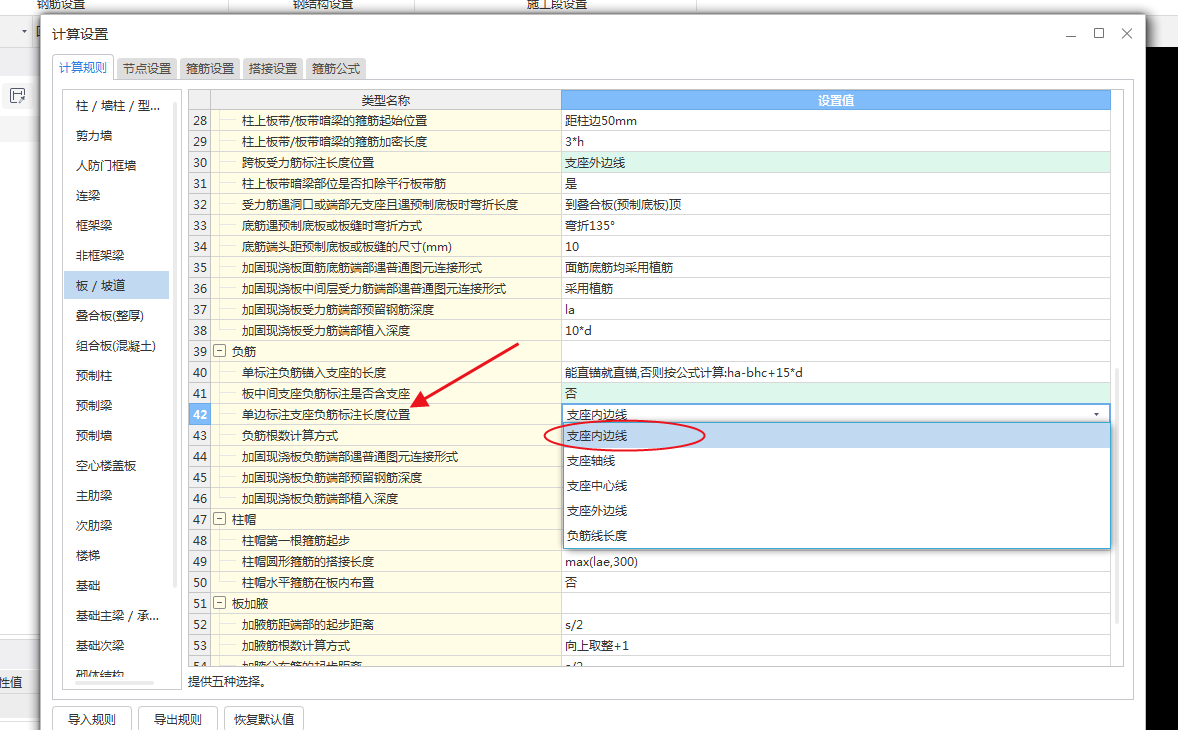
Task: Select 连梁 in the component list
Action: click(117, 196)
